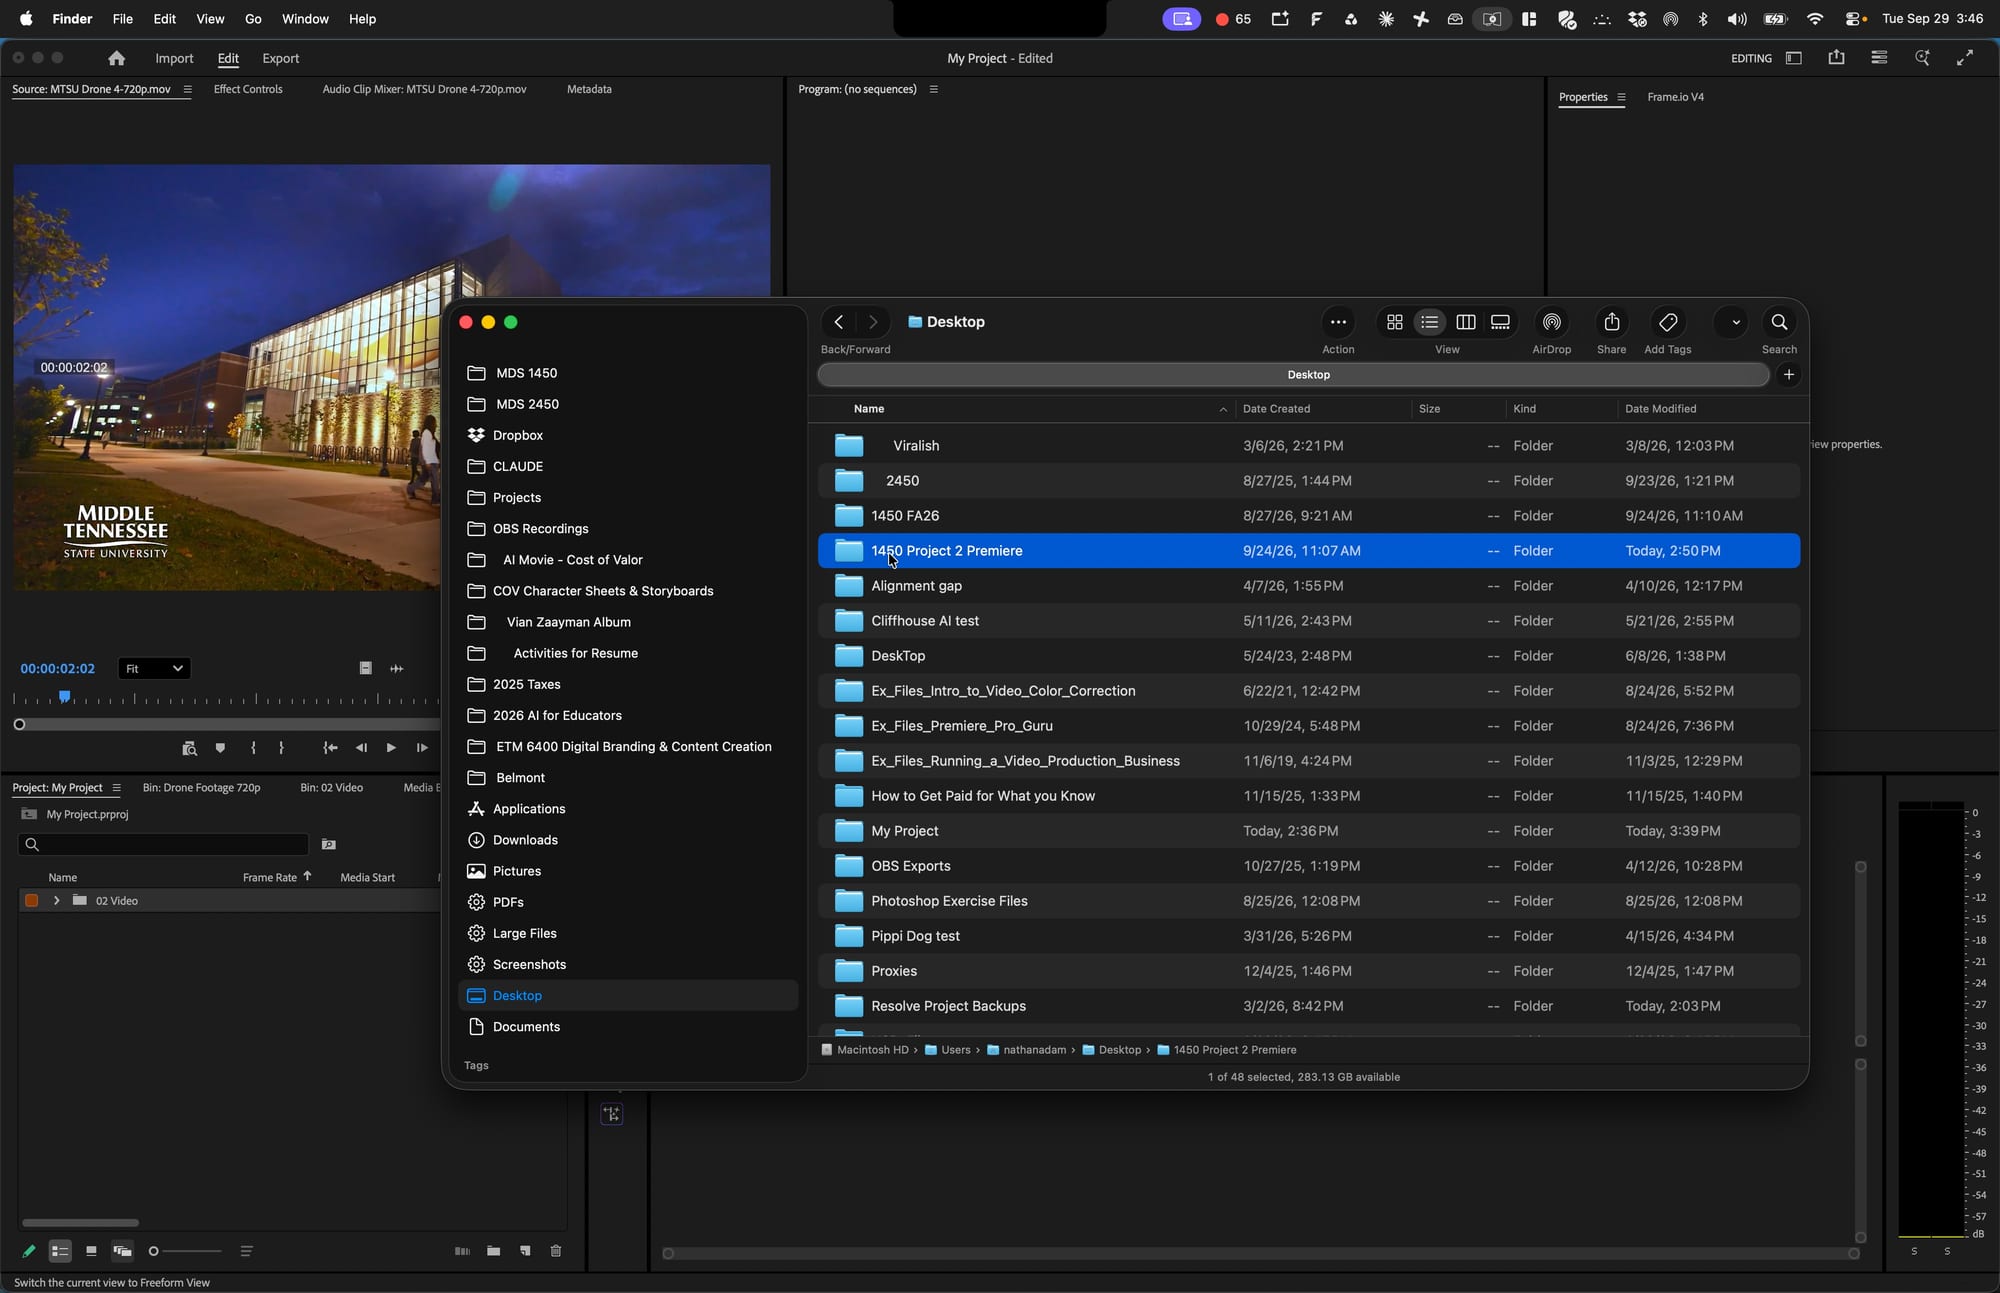The image size is (2000, 1293).
Task: Expand the 02 Video bin
Action: tap(57, 901)
